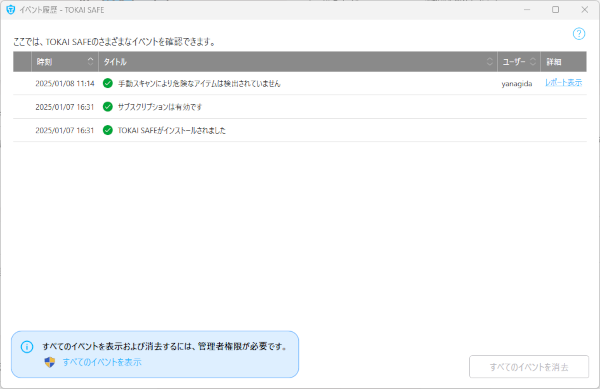Click green check icon for TOKAI SAFE installed event
Screen dimensions: 600x389
click(x=108, y=130)
